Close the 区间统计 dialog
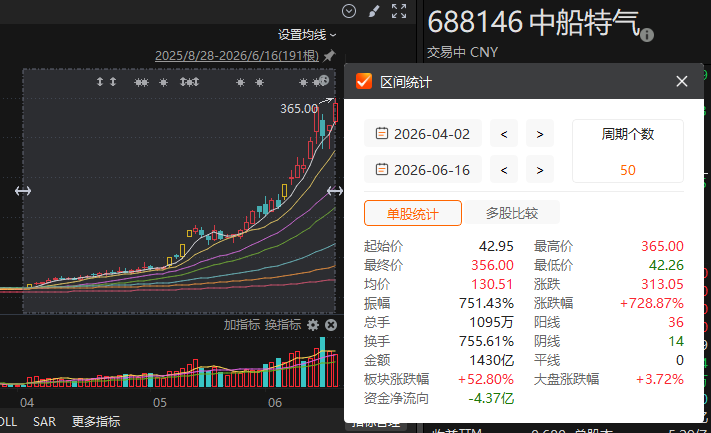This screenshot has height=433, width=711. click(x=682, y=82)
